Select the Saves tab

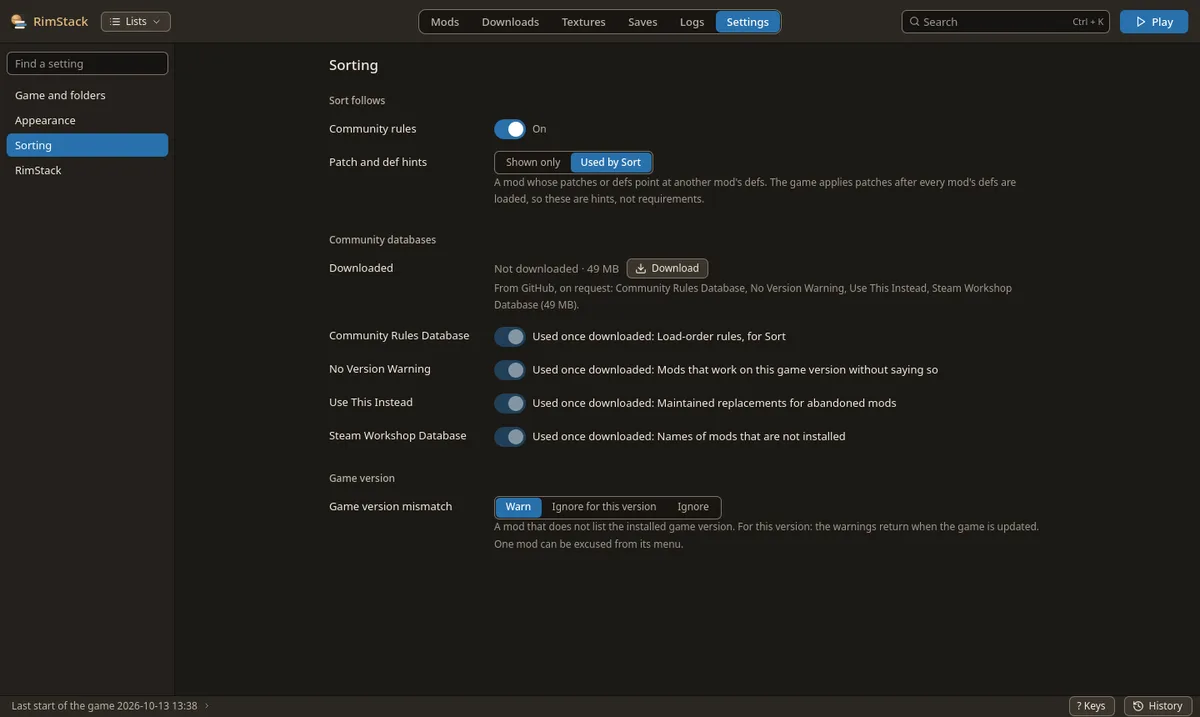point(642,22)
